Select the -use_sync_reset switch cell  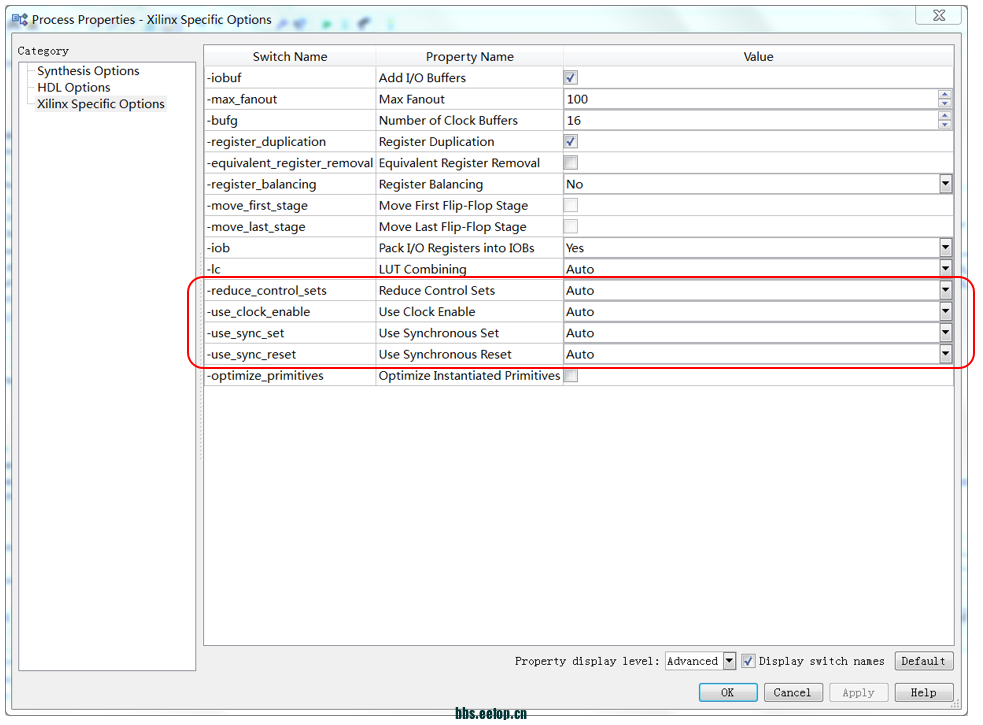click(x=290, y=354)
